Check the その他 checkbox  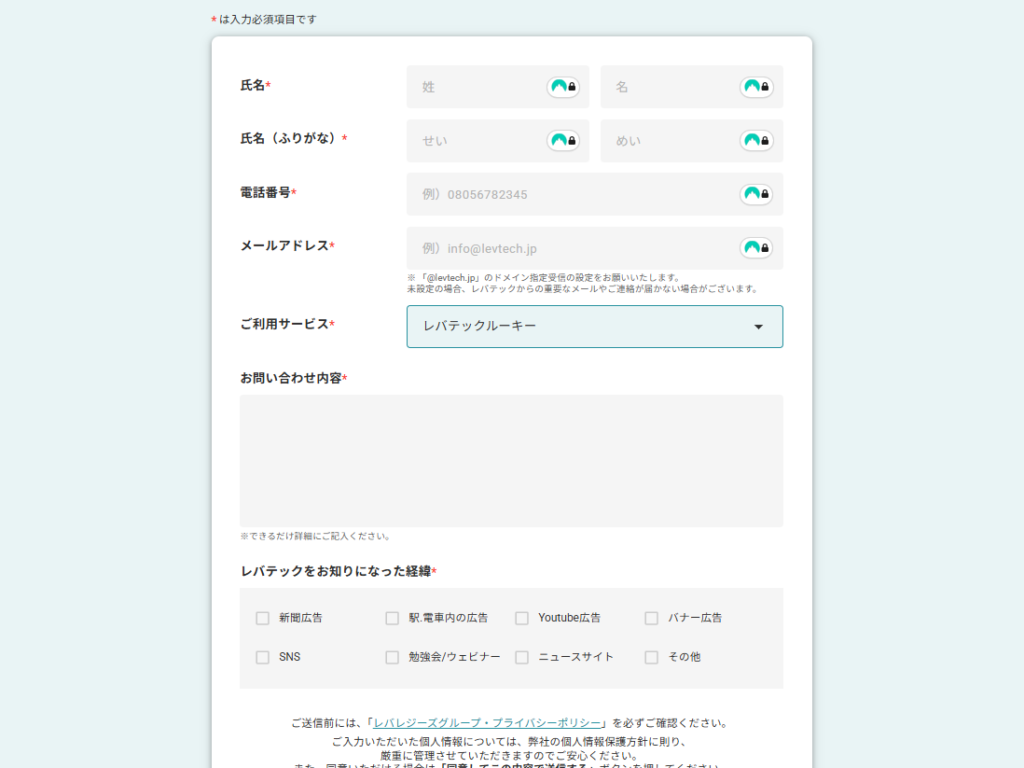pyautogui.click(x=652, y=657)
